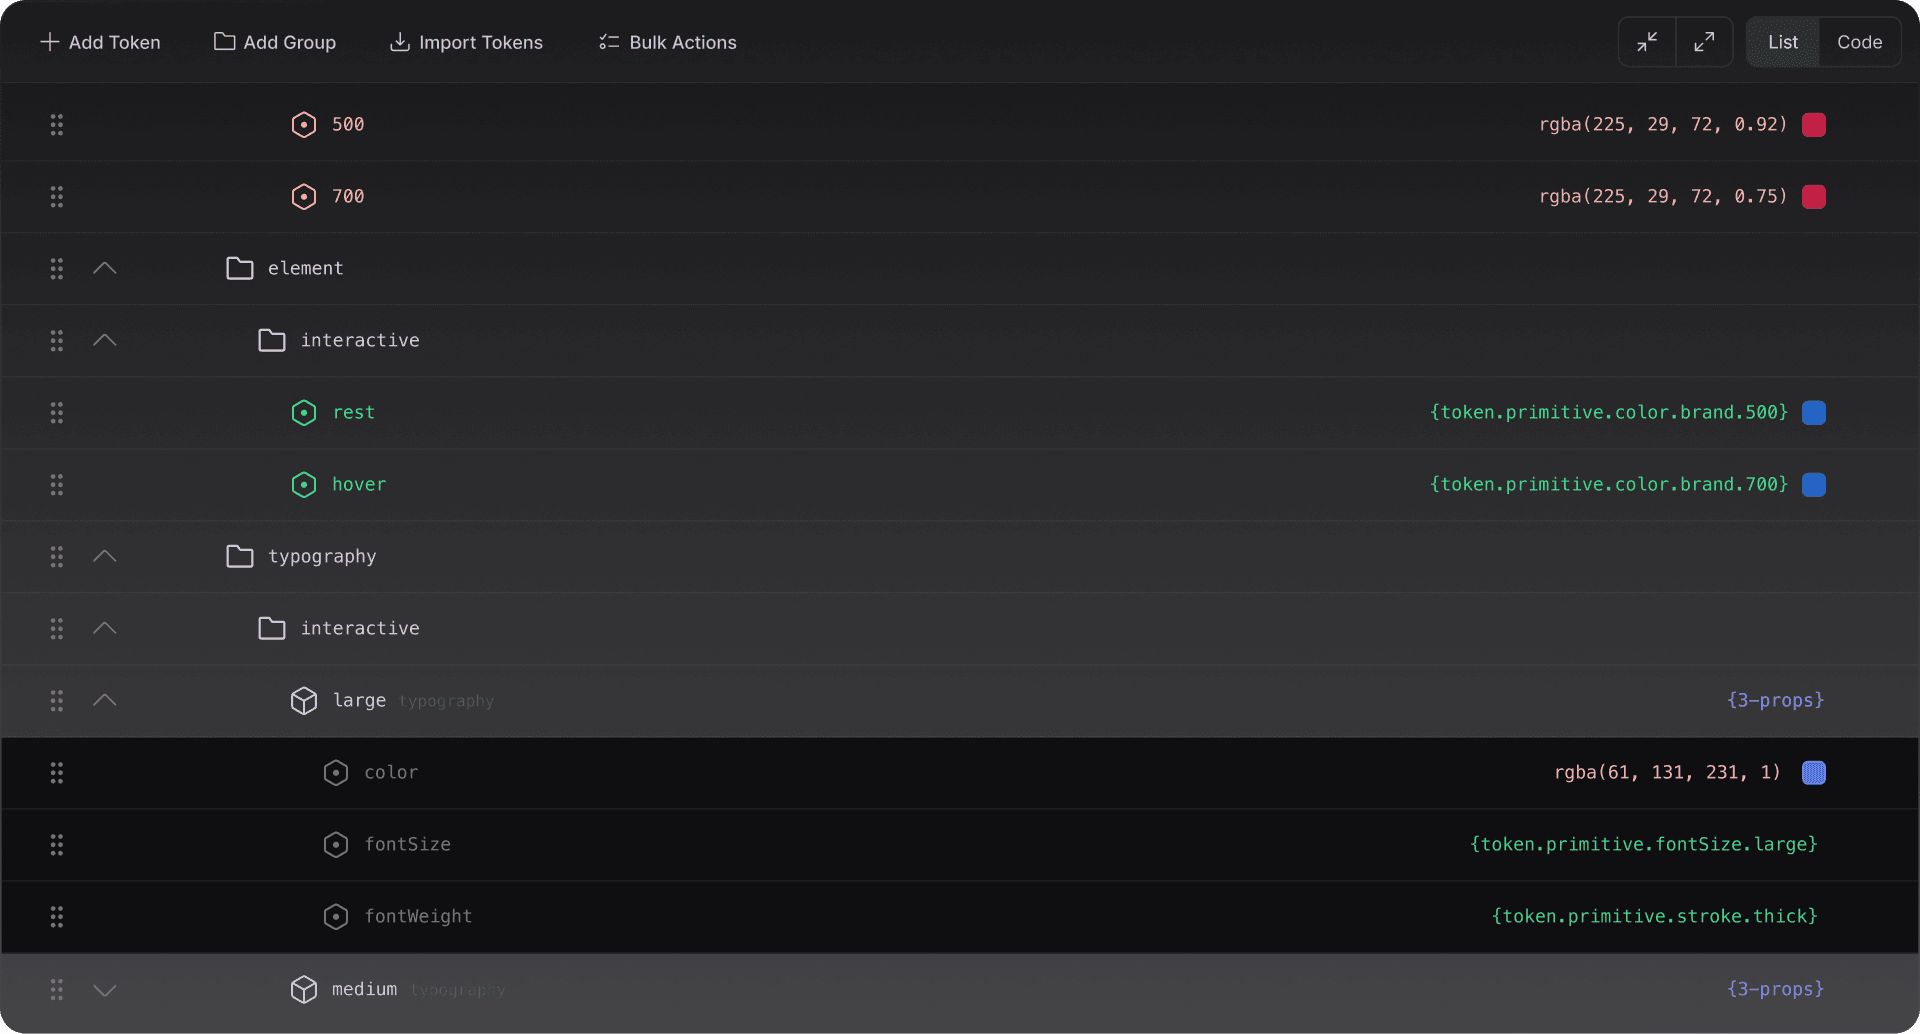Select the value rgba(225, 29, 72, 0.75)
Image resolution: width=1920 pixels, height=1034 pixels.
pos(1663,197)
